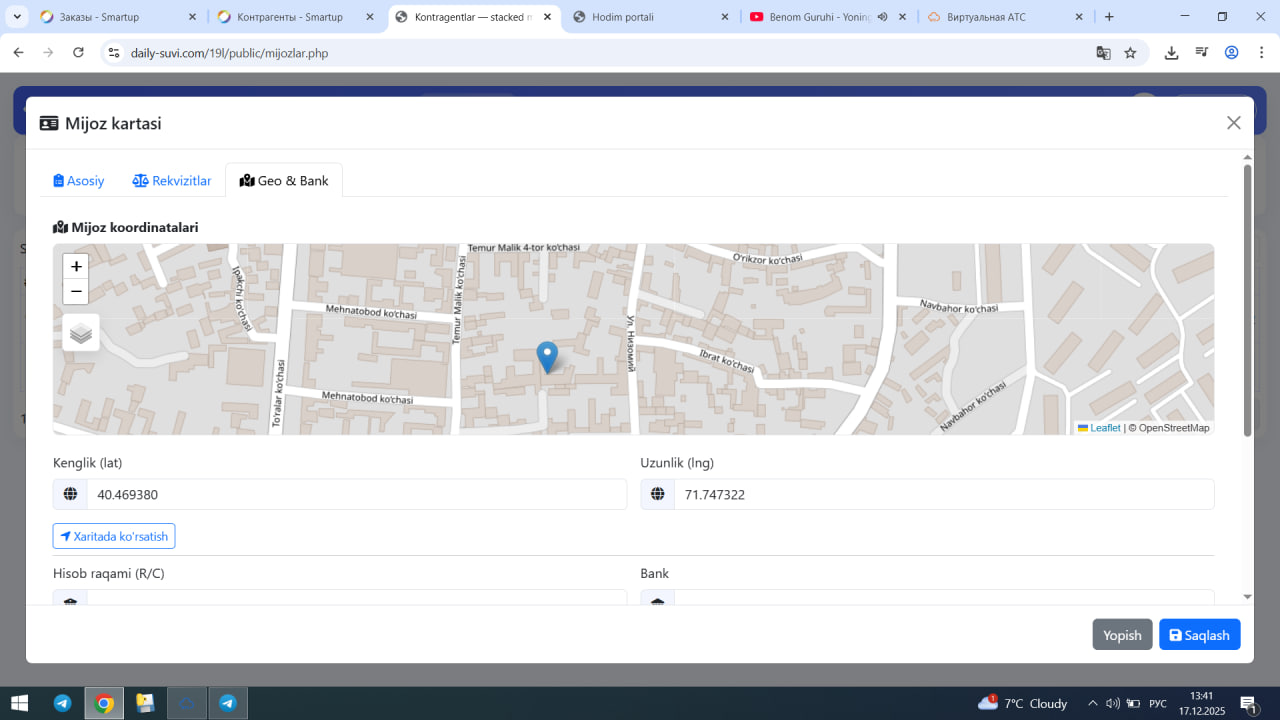Zoom in on the map

click(x=76, y=267)
